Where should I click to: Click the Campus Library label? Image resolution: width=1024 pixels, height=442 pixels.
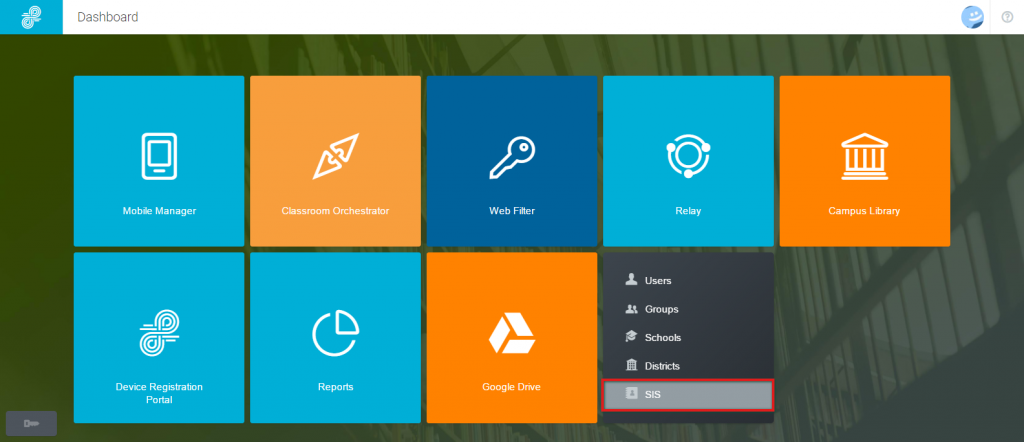864,211
